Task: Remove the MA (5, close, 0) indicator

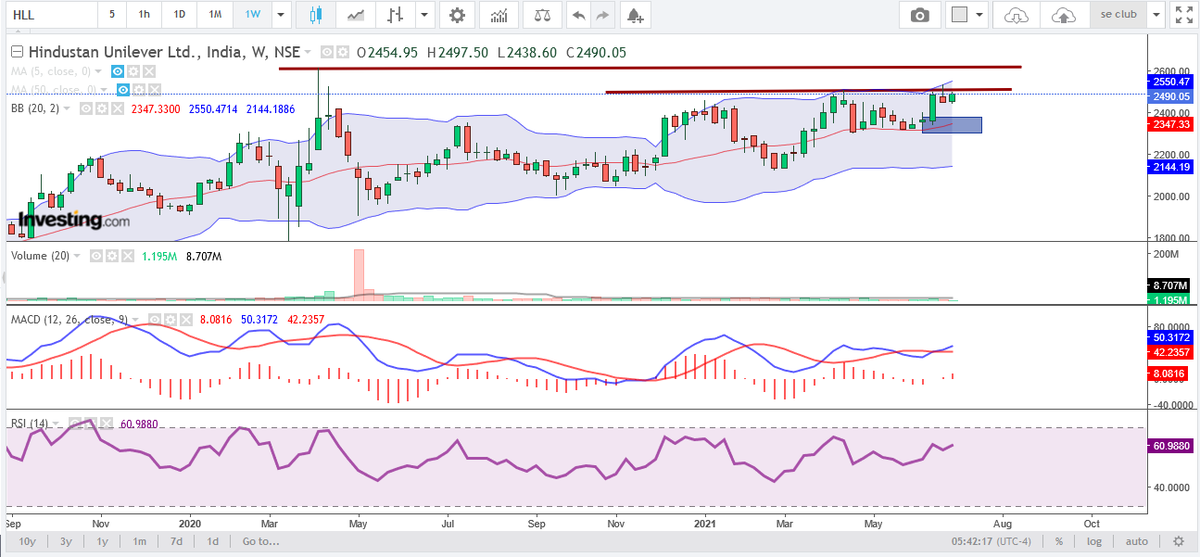Action: pos(148,72)
